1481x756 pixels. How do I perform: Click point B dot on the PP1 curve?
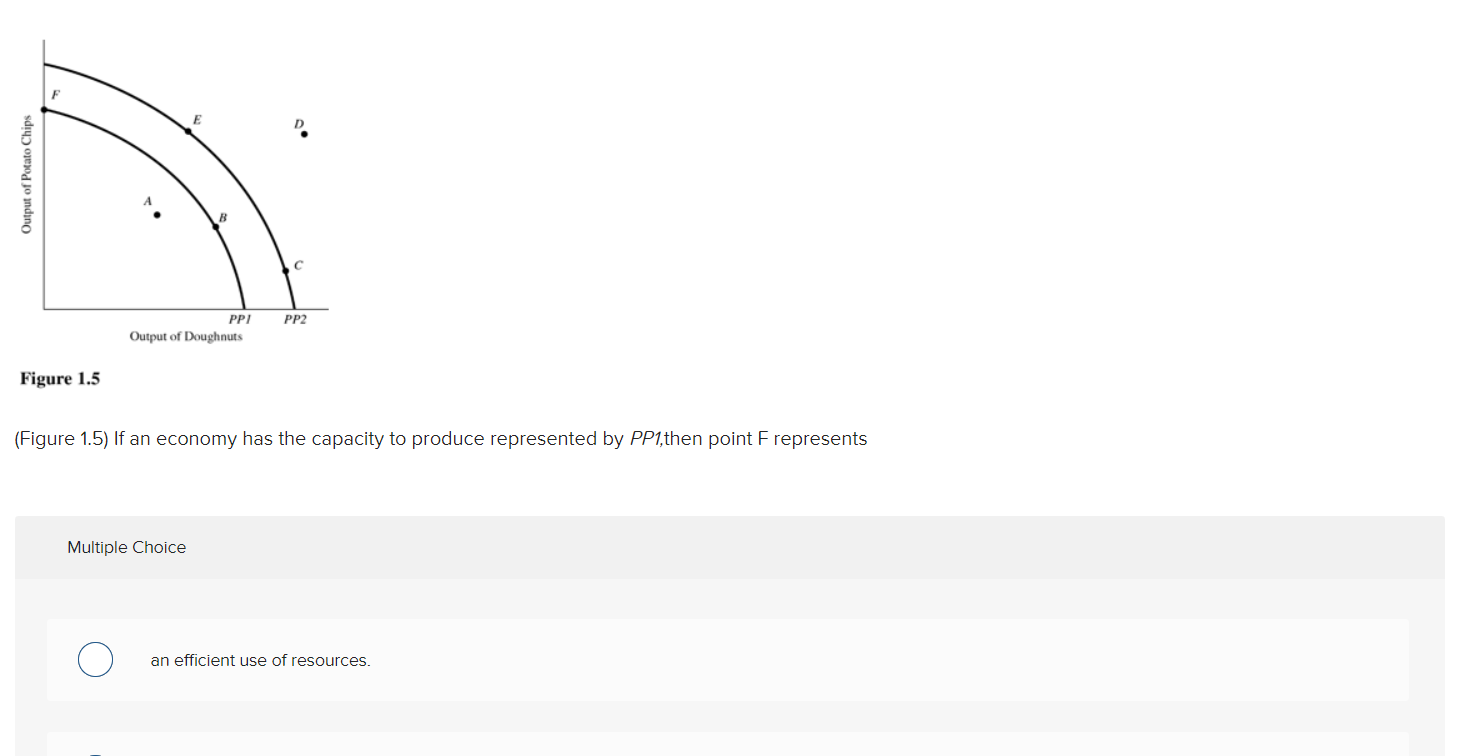(x=216, y=227)
